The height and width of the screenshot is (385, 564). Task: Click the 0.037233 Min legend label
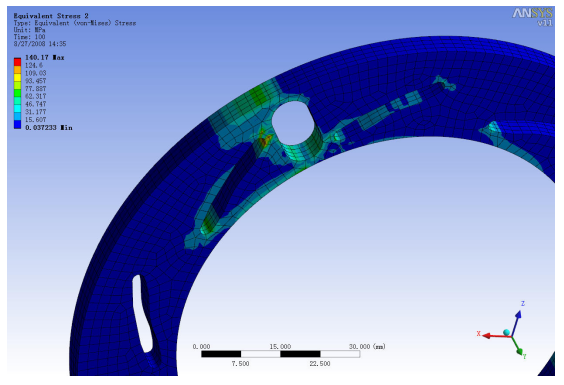pyautogui.click(x=49, y=128)
